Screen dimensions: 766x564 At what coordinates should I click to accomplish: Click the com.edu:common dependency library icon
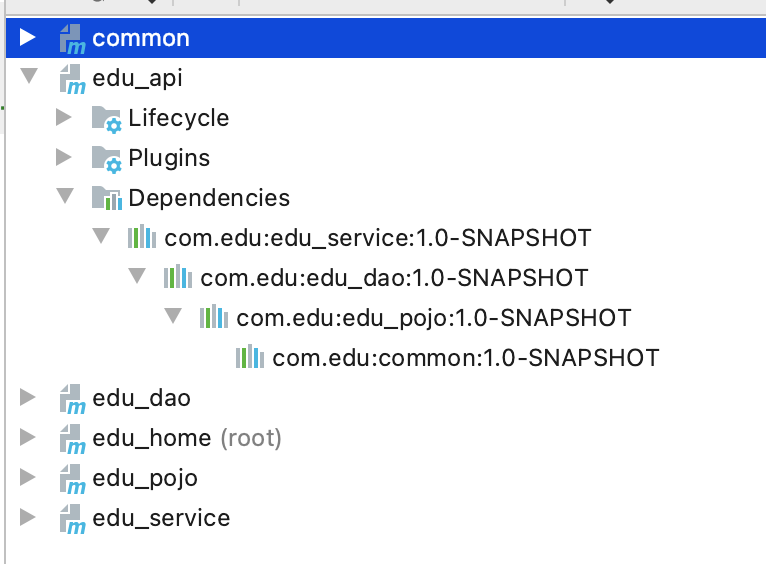point(250,357)
